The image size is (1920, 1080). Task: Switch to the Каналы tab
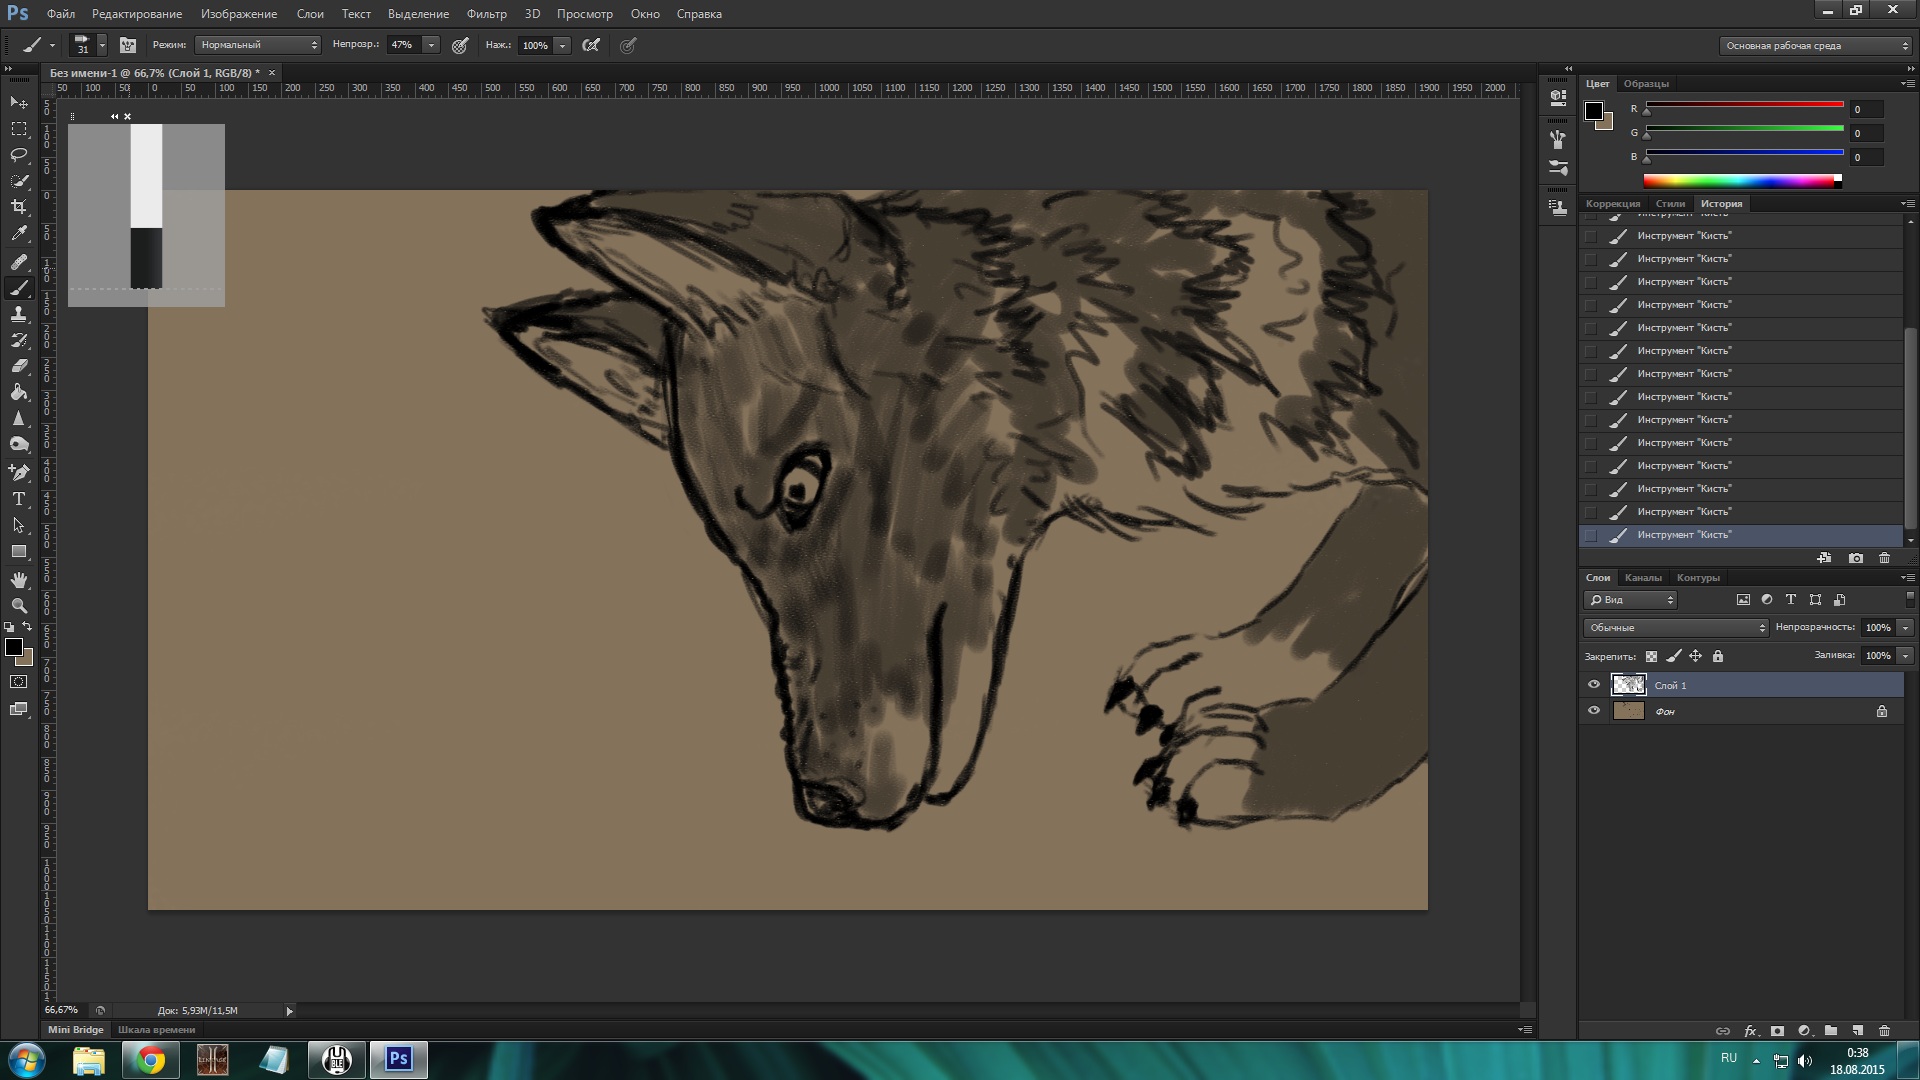[x=1643, y=577]
